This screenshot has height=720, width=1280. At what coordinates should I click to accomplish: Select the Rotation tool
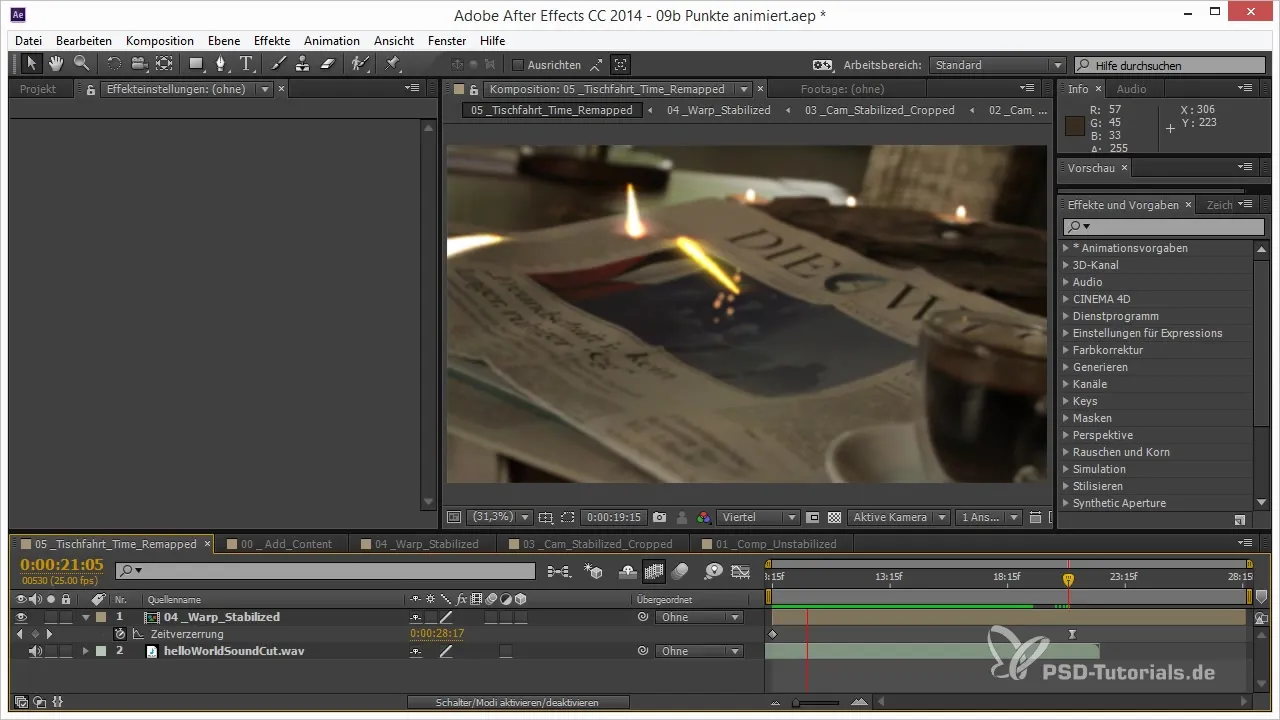point(114,64)
